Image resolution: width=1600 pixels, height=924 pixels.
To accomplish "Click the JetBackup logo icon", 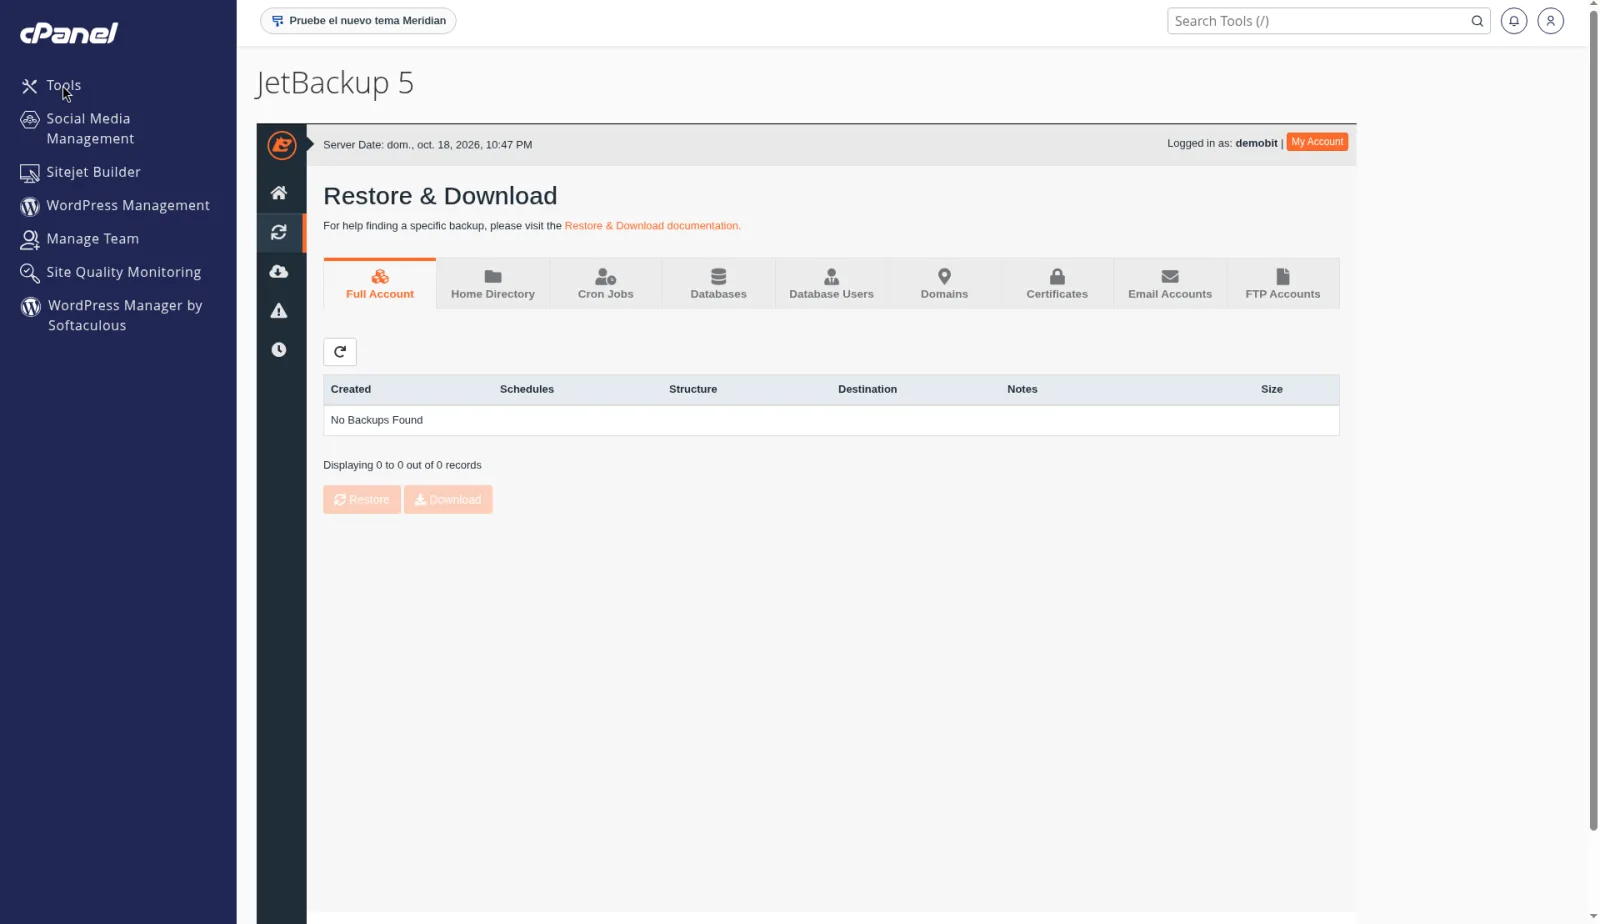I will coord(282,145).
